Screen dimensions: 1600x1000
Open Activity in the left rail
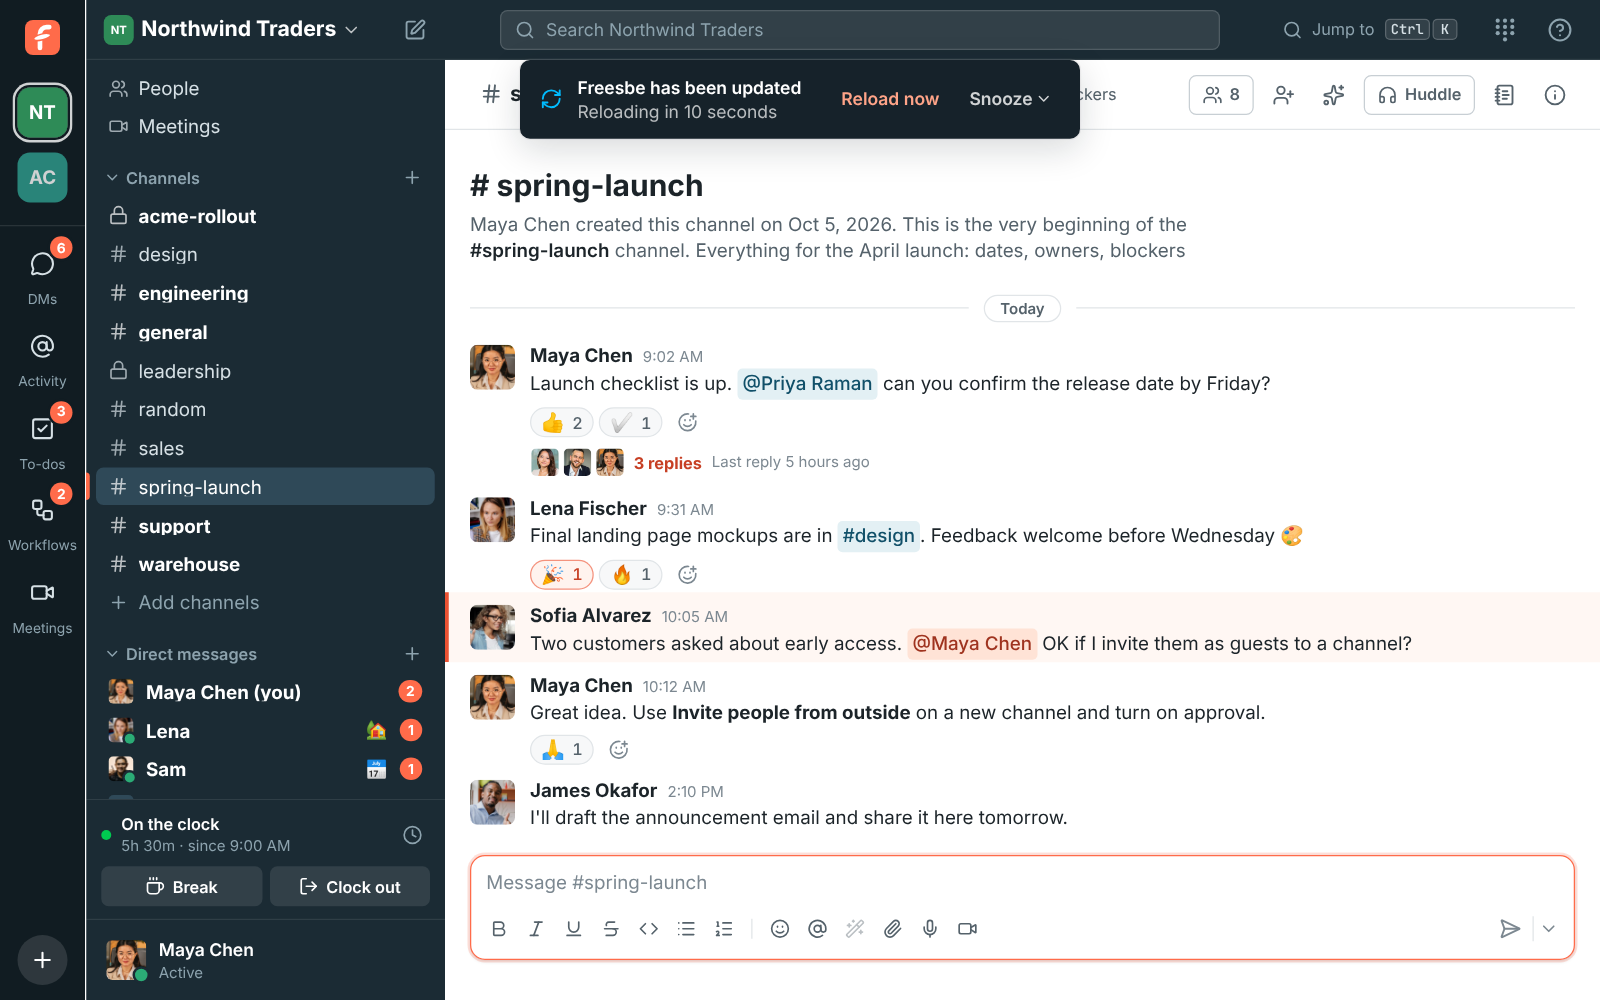click(x=42, y=358)
